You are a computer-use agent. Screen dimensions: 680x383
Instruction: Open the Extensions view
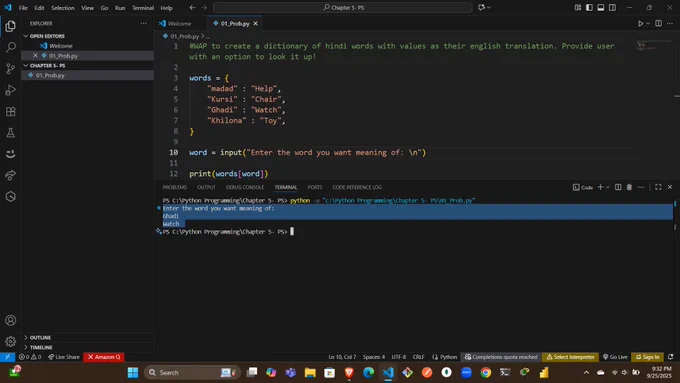tap(10, 111)
